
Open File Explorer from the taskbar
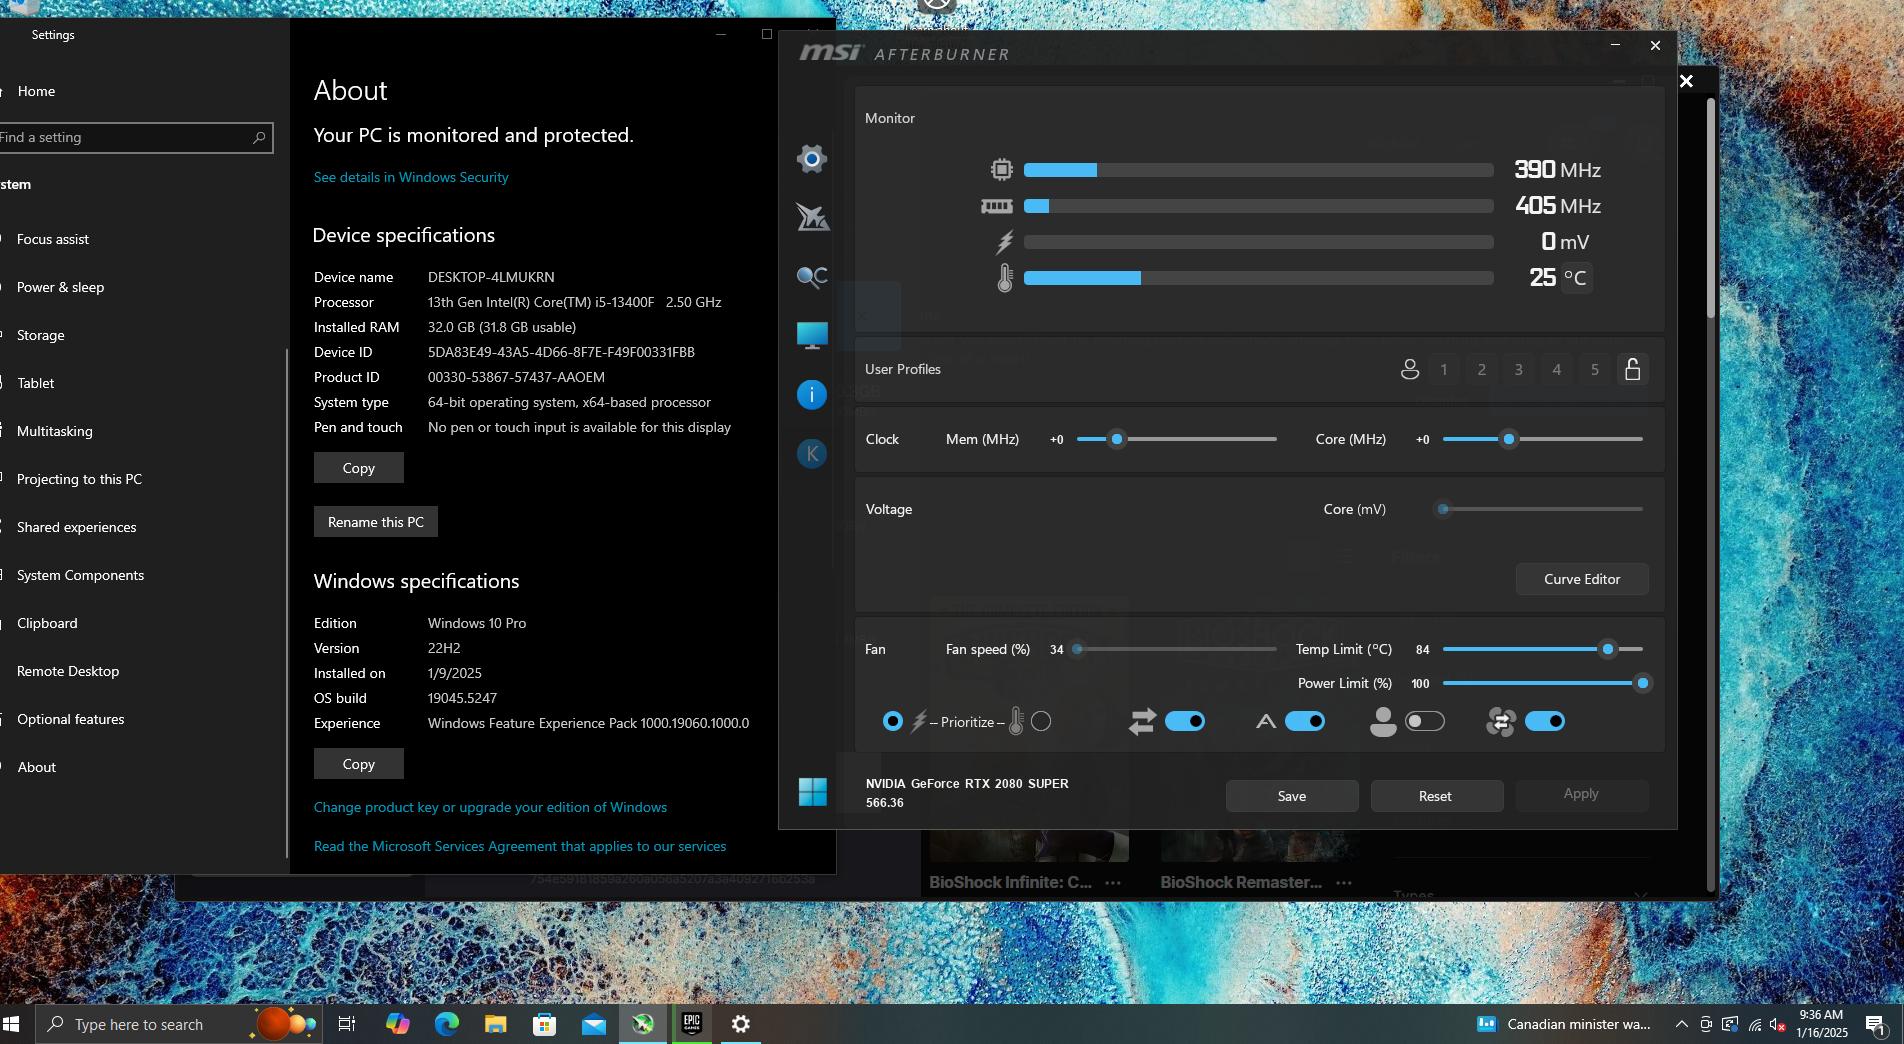click(x=495, y=1024)
